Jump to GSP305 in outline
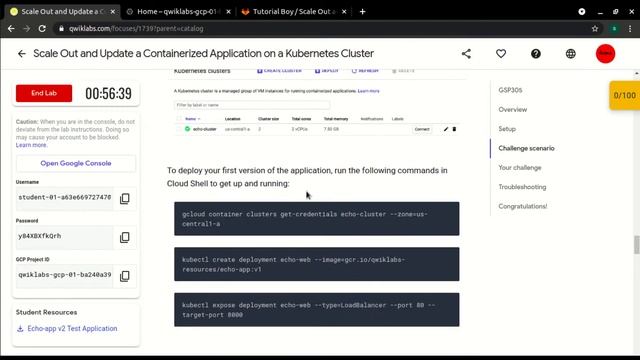The image size is (640, 360). pos(510,90)
